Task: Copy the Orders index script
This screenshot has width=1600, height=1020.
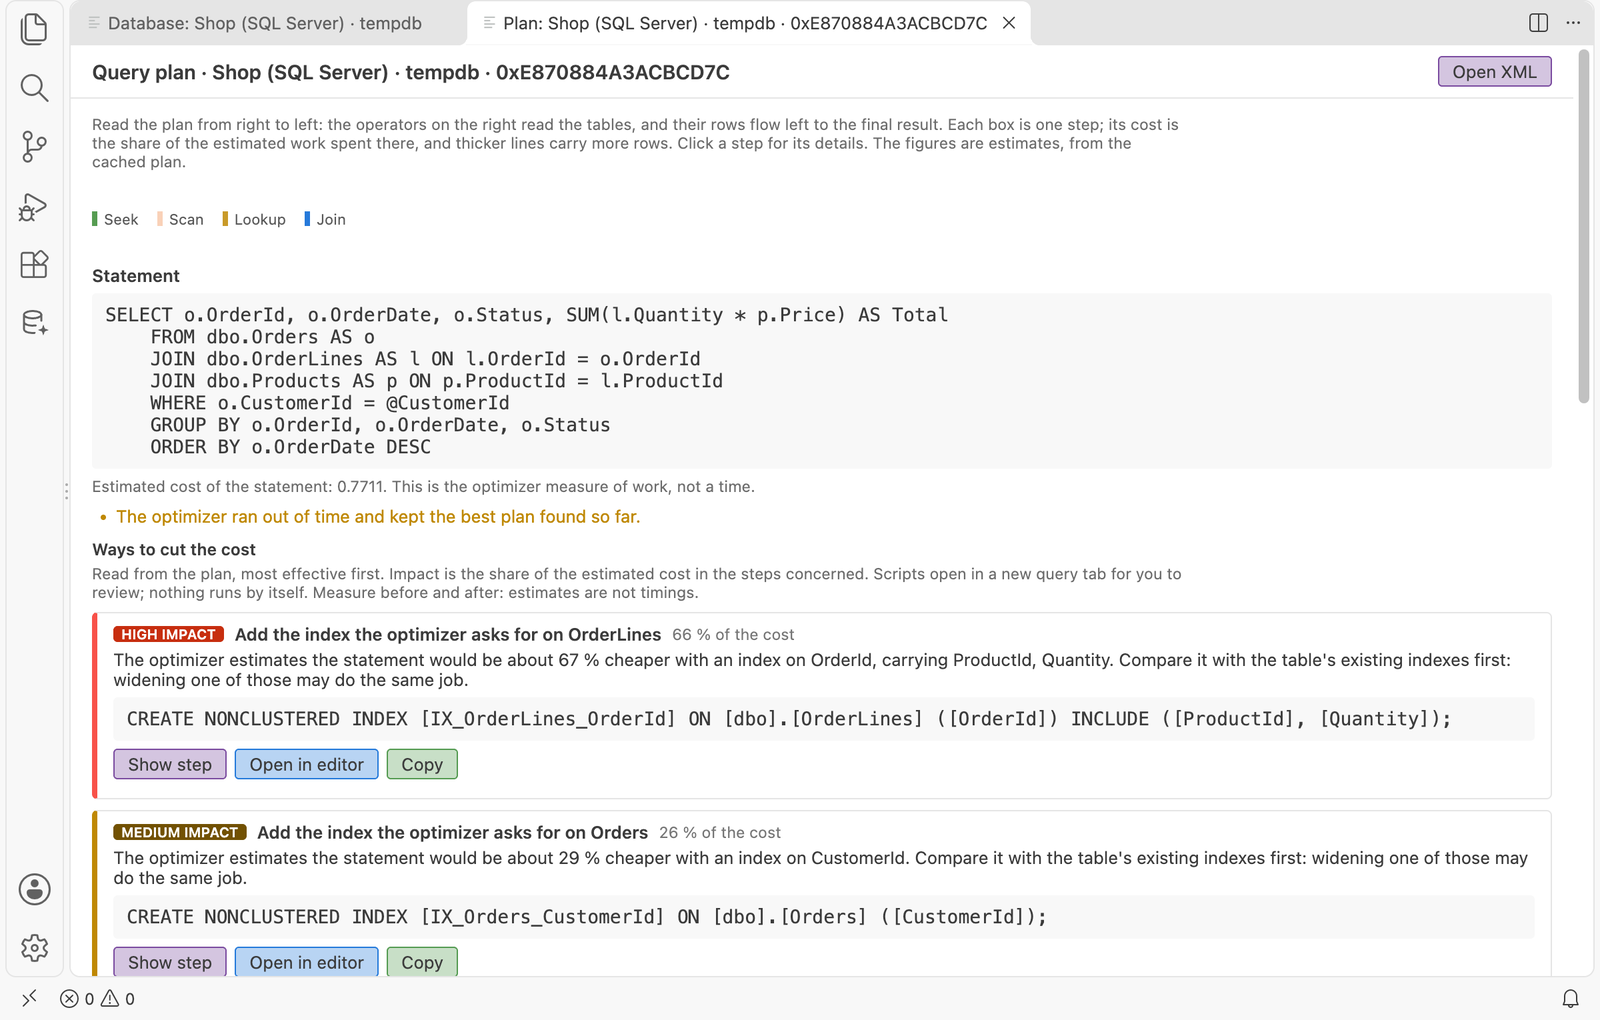Action: pos(422,962)
